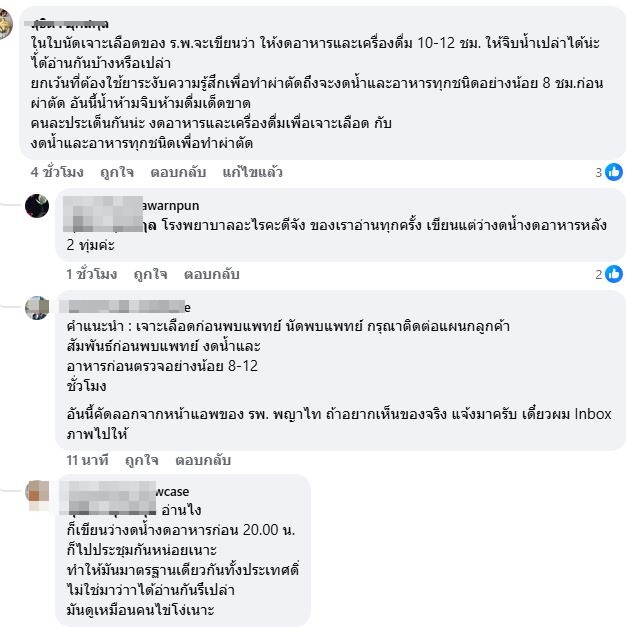Open the 11 นาที timestamp link
The width and height of the screenshot is (626, 627).
click(87, 460)
